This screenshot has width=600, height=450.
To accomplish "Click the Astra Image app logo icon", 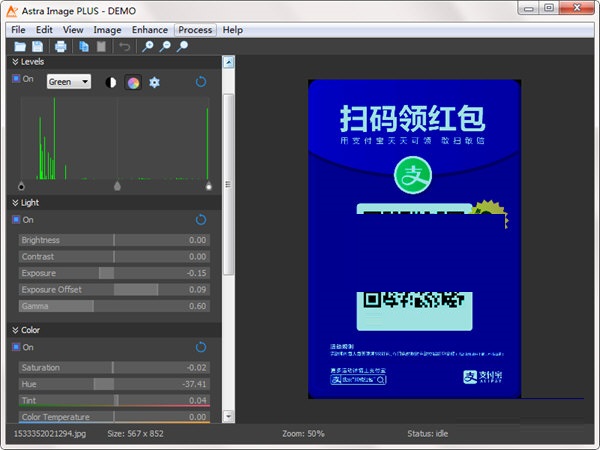I will pos(12,11).
